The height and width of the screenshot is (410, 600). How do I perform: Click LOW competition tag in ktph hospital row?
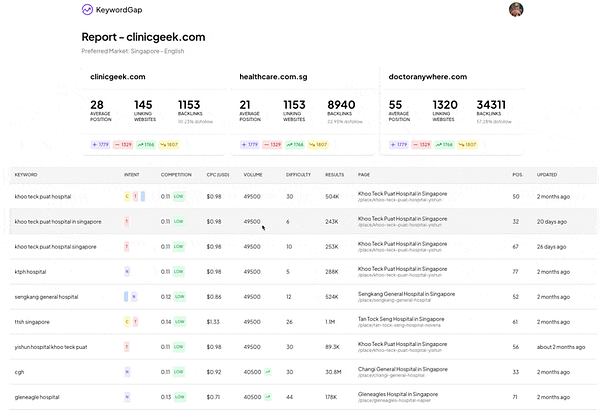pyautogui.click(x=178, y=272)
